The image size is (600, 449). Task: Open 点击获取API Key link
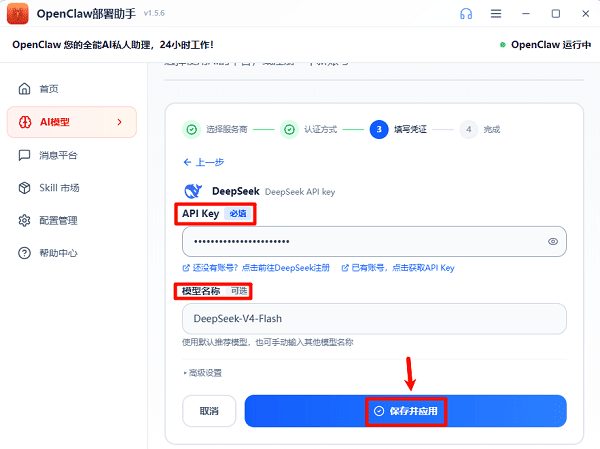[x=398, y=268]
